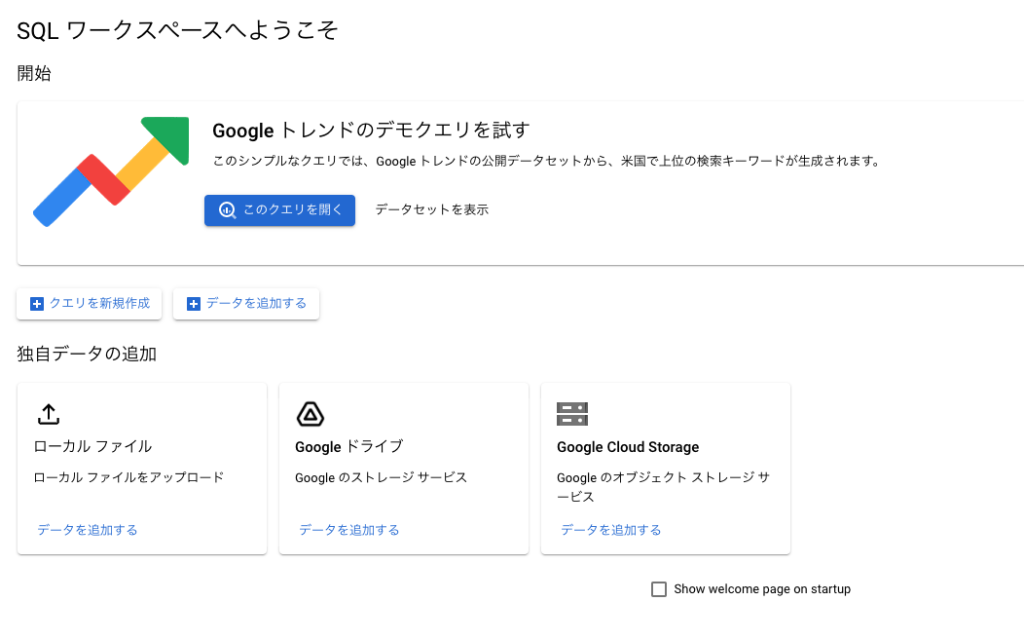Click the magnifier icon inside このクエリを開く
Screen dimensions: 1024x639
pos(227,210)
